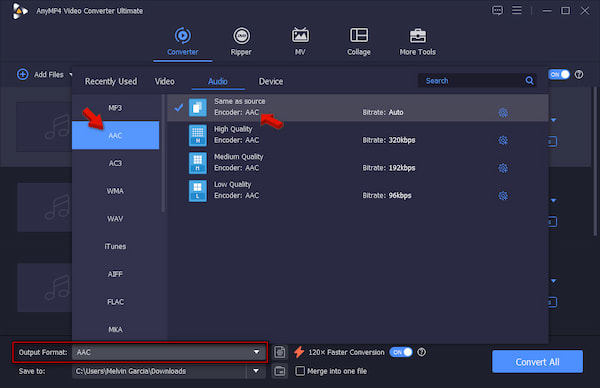Switch to the Video tab
The width and height of the screenshot is (600, 388).
(165, 81)
